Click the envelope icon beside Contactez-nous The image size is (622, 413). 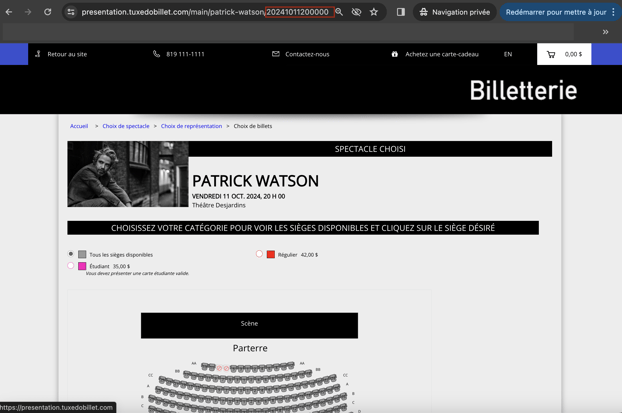coord(276,54)
